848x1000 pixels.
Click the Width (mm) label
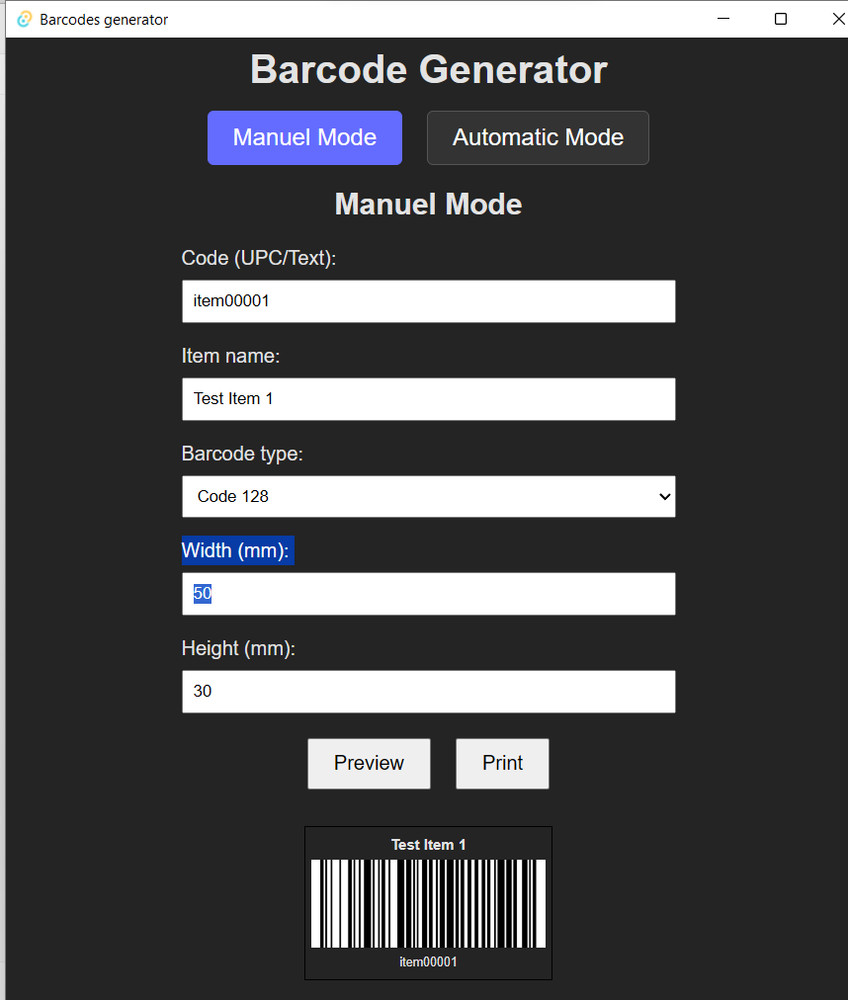[x=237, y=550]
